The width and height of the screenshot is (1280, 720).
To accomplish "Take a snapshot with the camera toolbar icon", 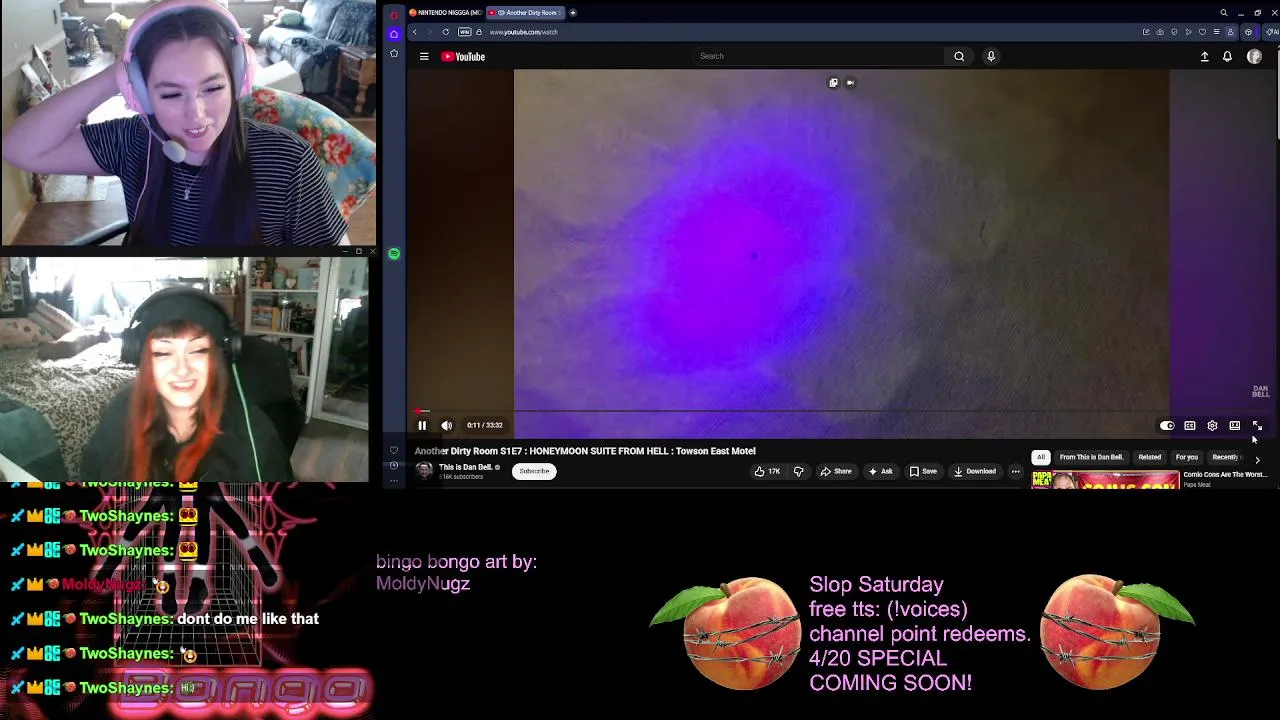I will pyautogui.click(x=1160, y=32).
